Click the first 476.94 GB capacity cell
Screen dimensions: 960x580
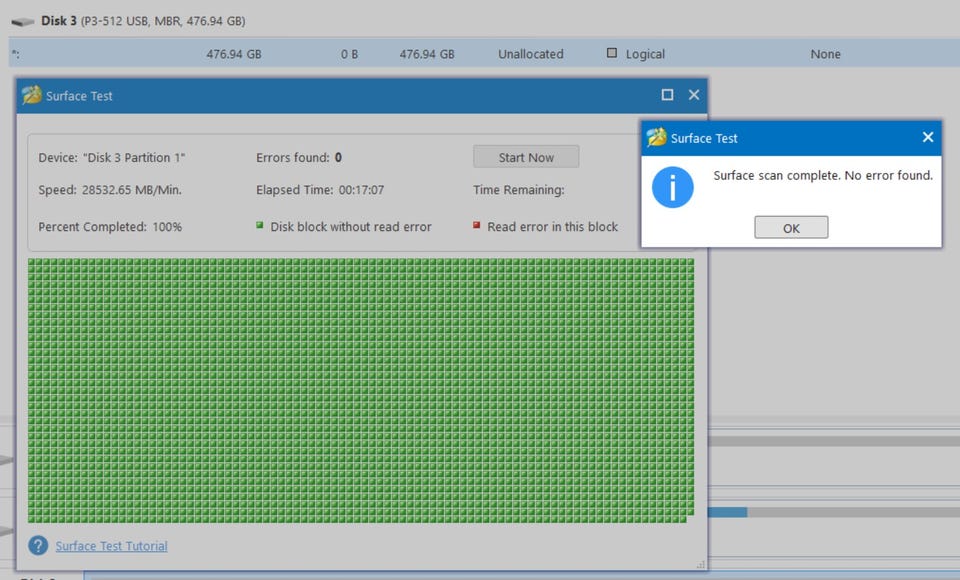click(x=234, y=54)
